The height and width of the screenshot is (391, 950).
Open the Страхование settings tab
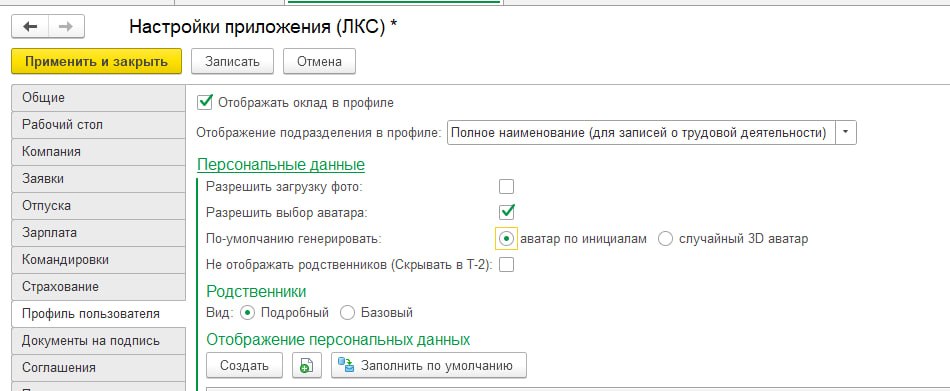tap(98, 286)
